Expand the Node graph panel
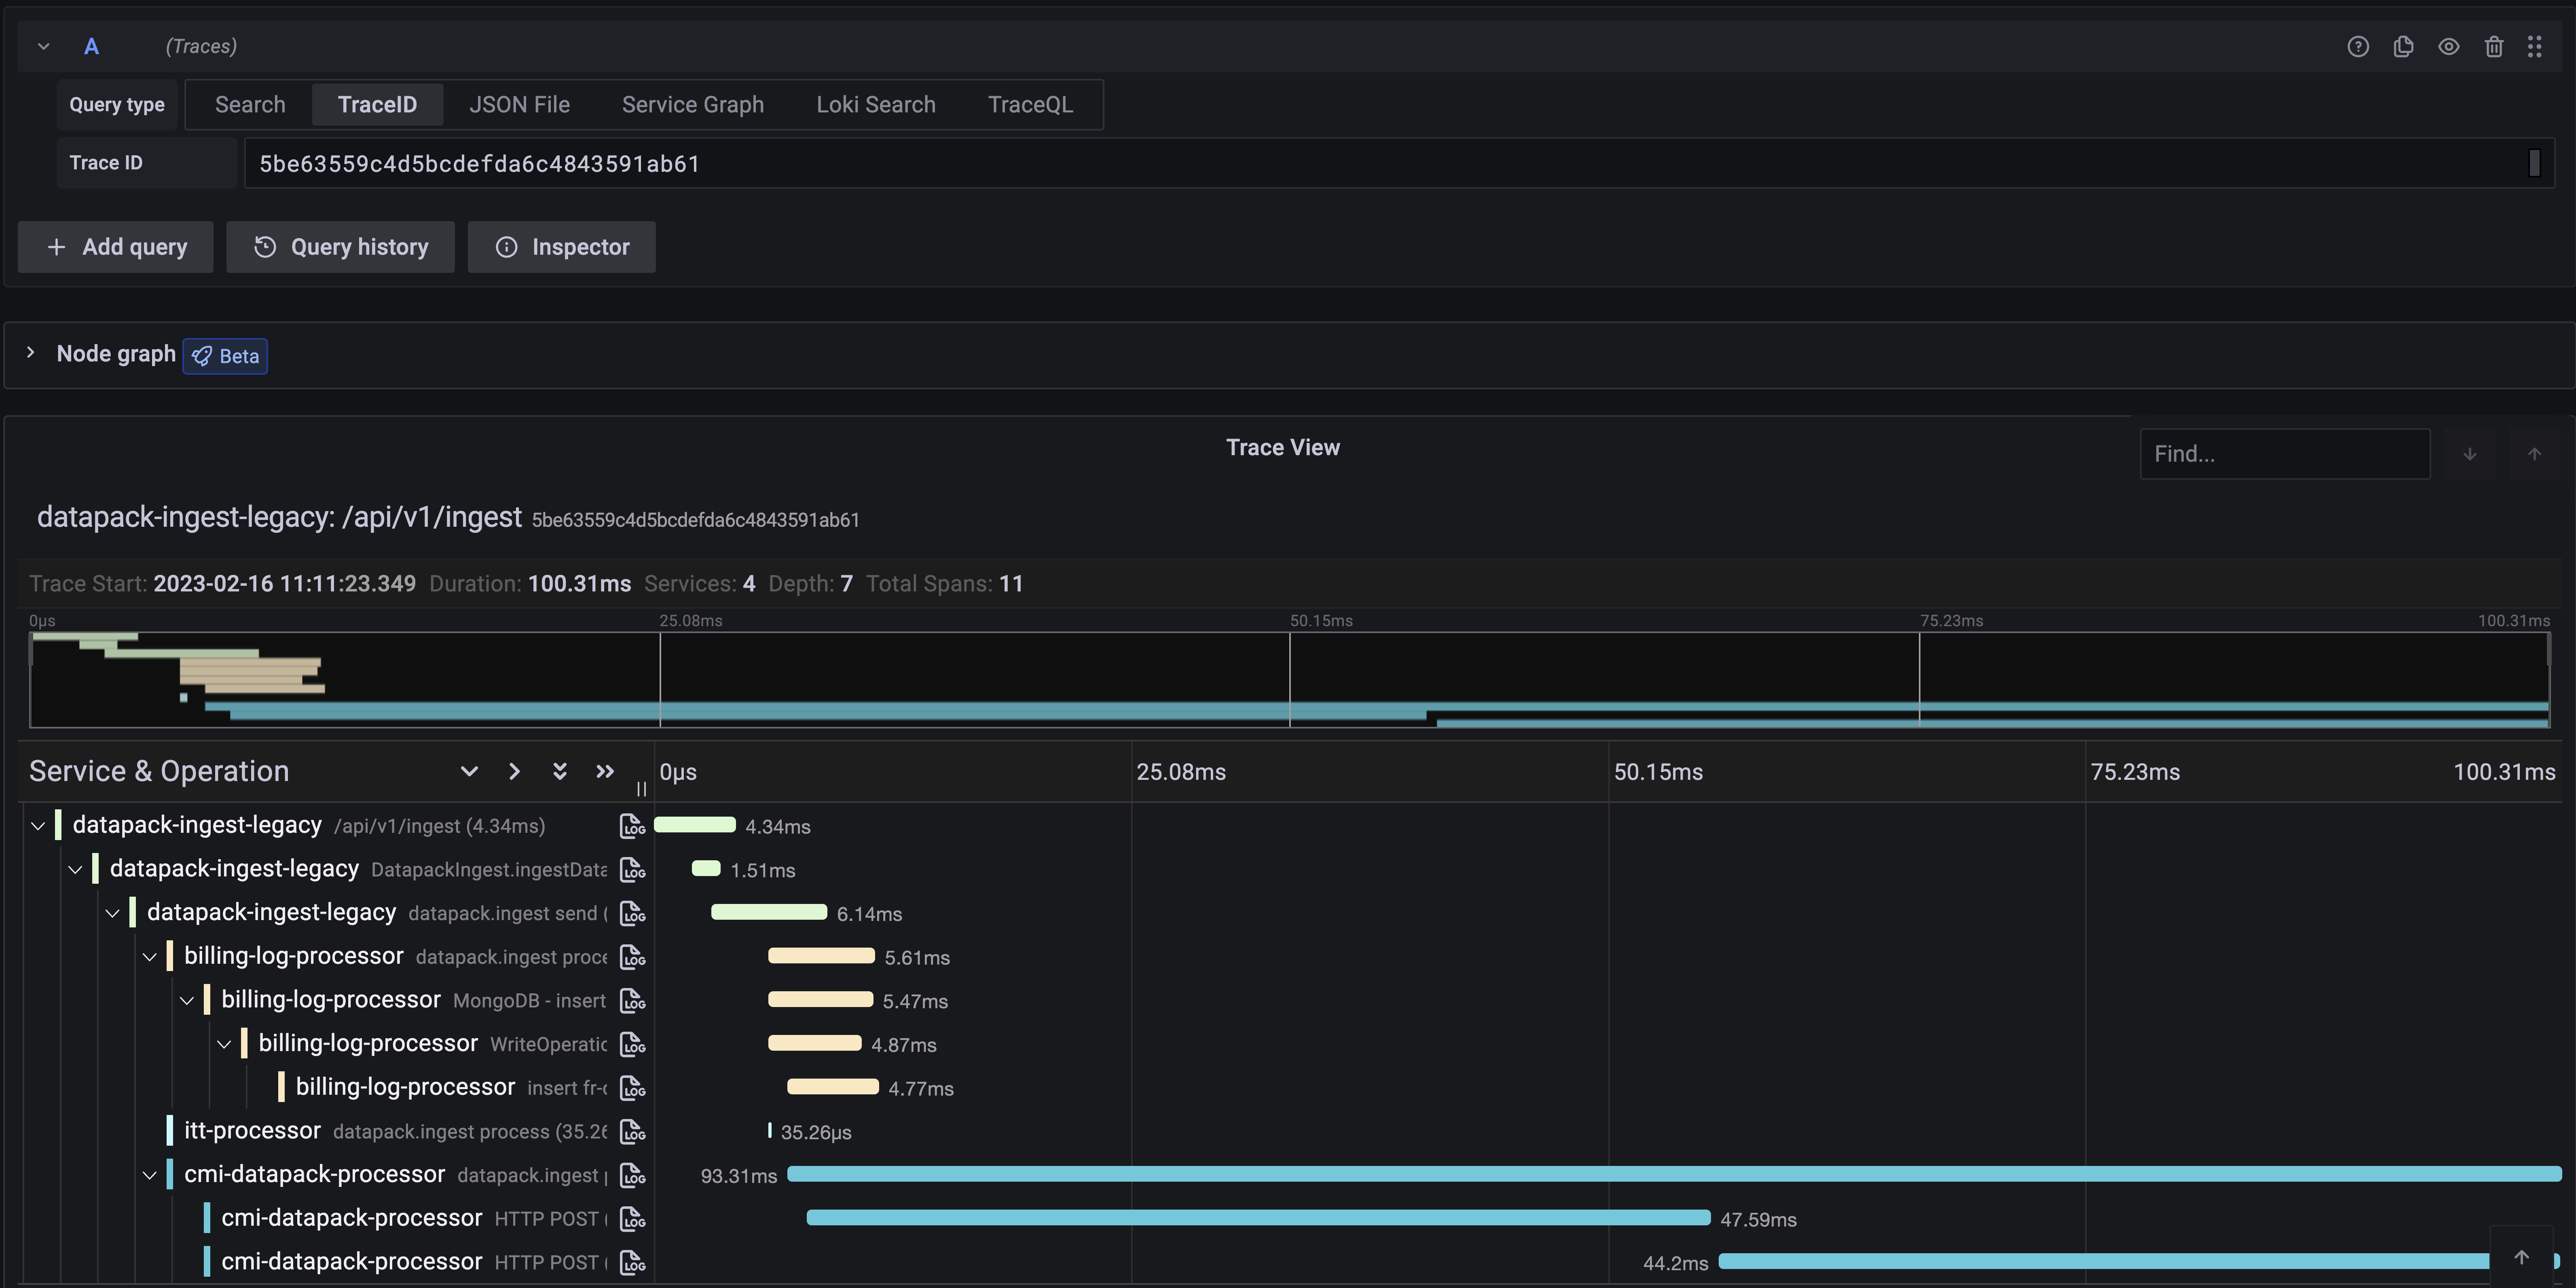This screenshot has width=2576, height=1288. pos(31,353)
